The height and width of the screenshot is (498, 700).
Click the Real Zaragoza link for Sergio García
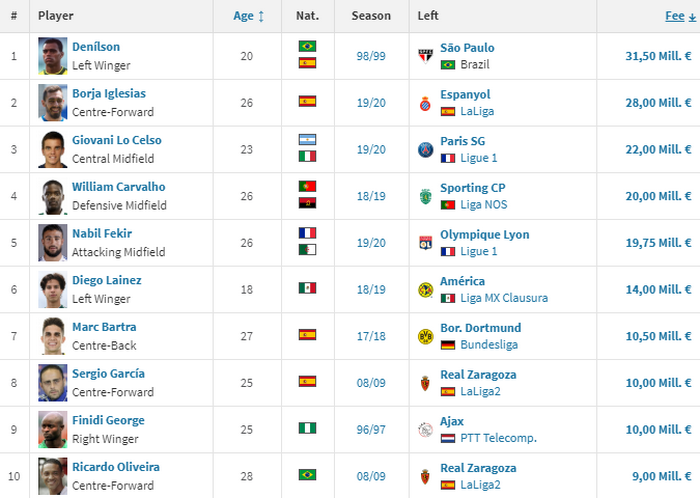477,374
